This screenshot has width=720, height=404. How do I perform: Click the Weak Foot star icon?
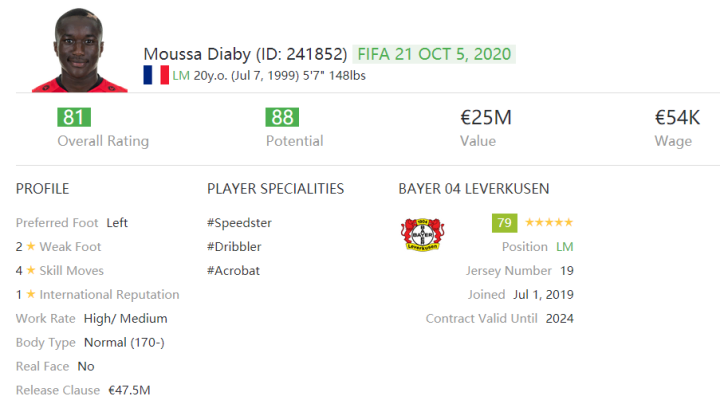(31, 247)
